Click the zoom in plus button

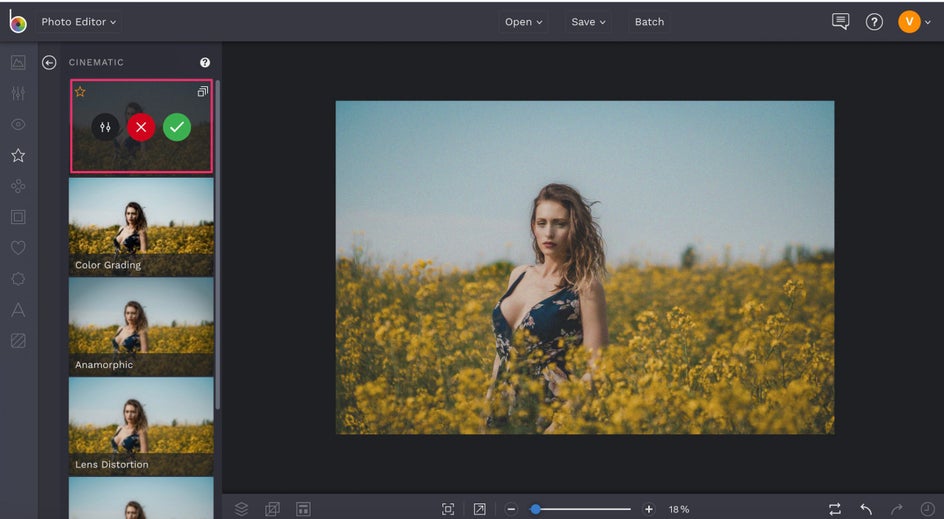point(649,509)
